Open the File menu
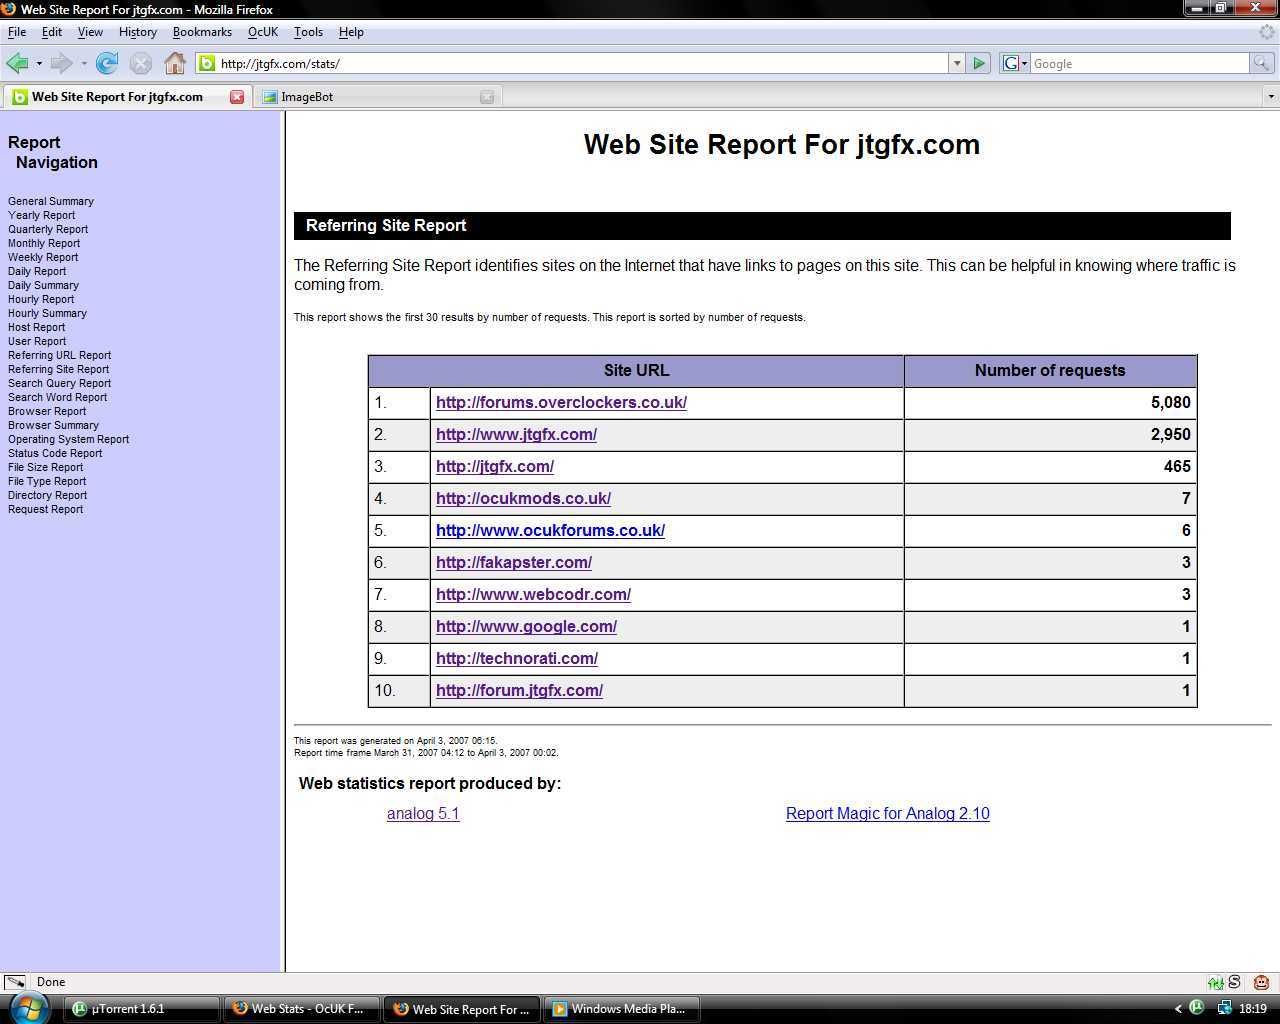The height and width of the screenshot is (1024, 1280). 17,32
